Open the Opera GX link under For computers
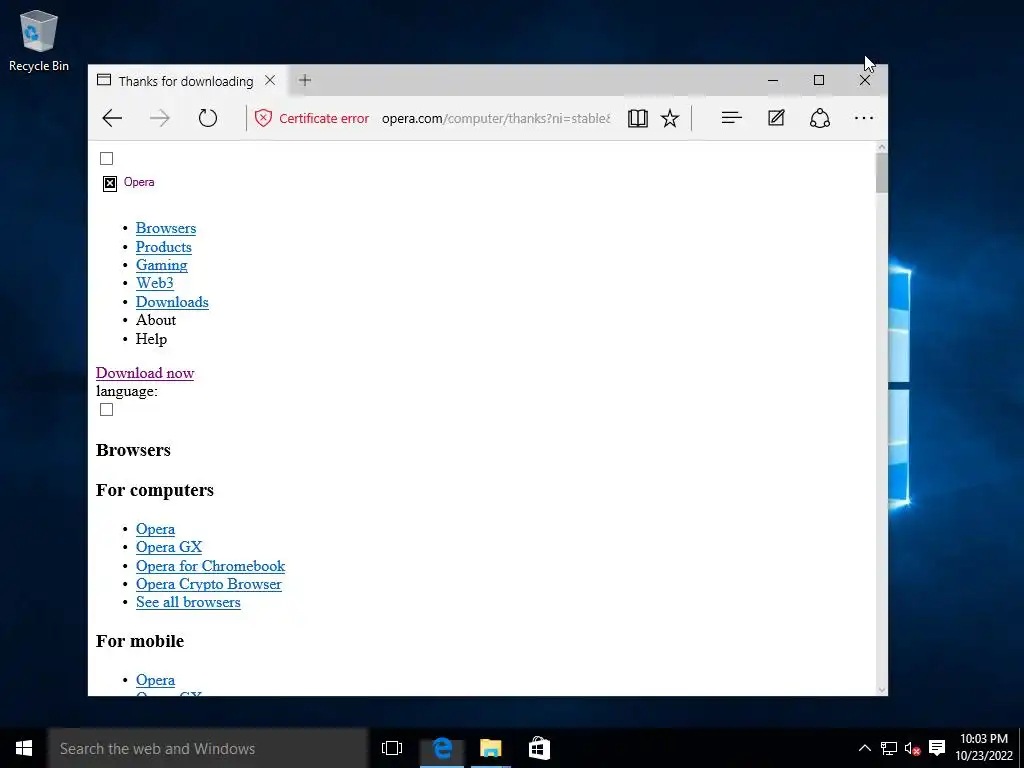 168,547
